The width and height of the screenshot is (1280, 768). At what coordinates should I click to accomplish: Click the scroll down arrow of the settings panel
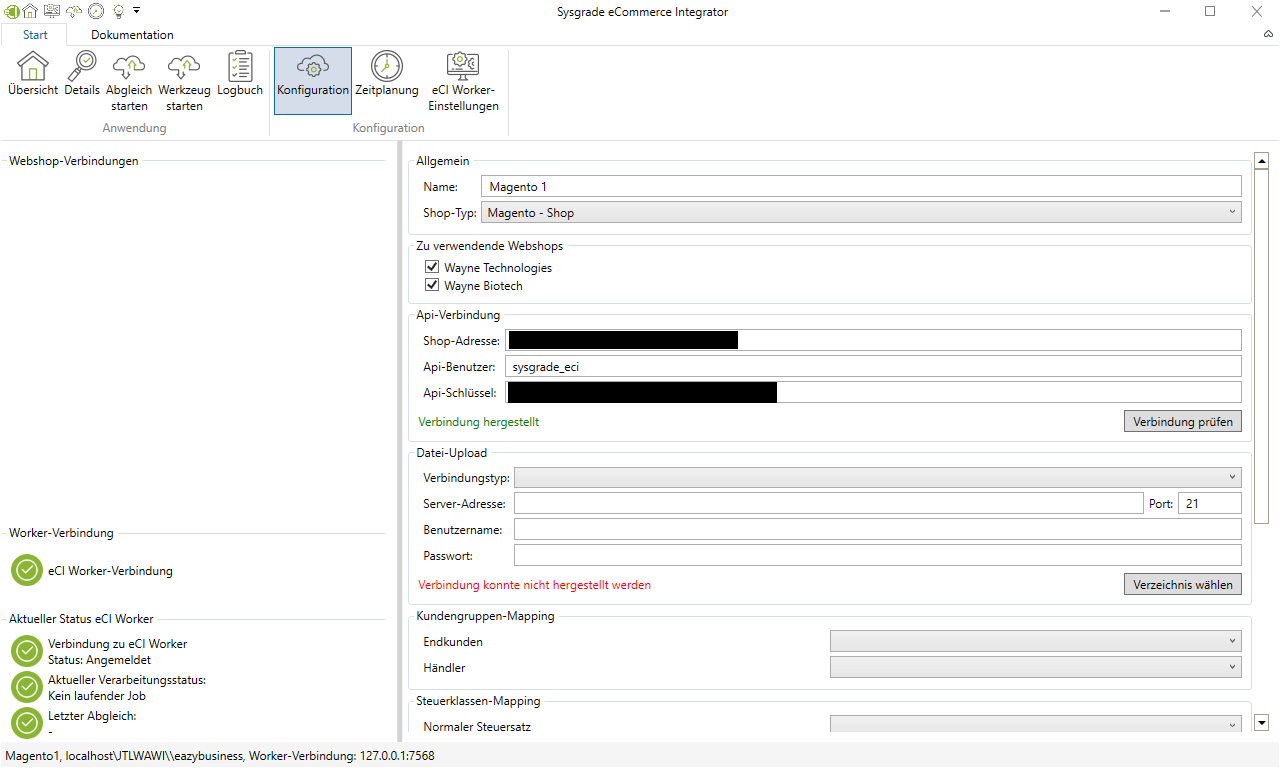[1261, 722]
